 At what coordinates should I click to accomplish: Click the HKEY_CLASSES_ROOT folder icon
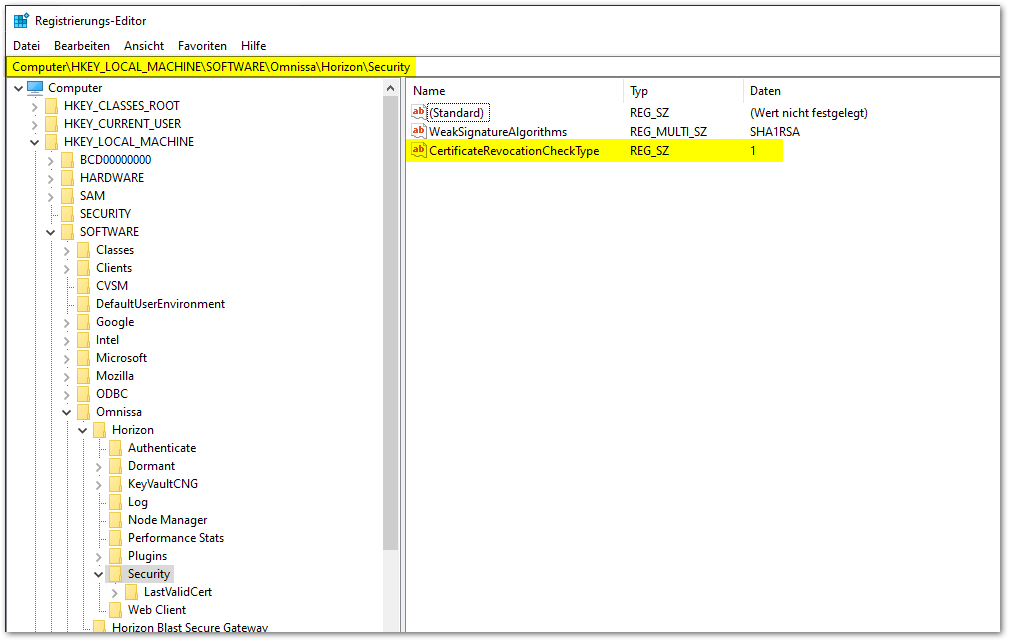(52, 106)
